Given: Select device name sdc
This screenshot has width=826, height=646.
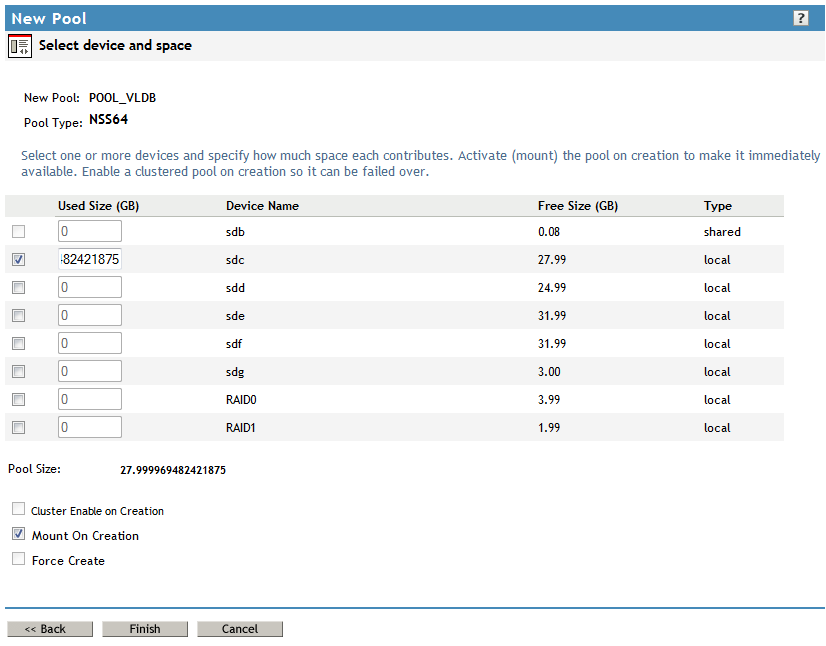Looking at the screenshot, I should (x=235, y=260).
